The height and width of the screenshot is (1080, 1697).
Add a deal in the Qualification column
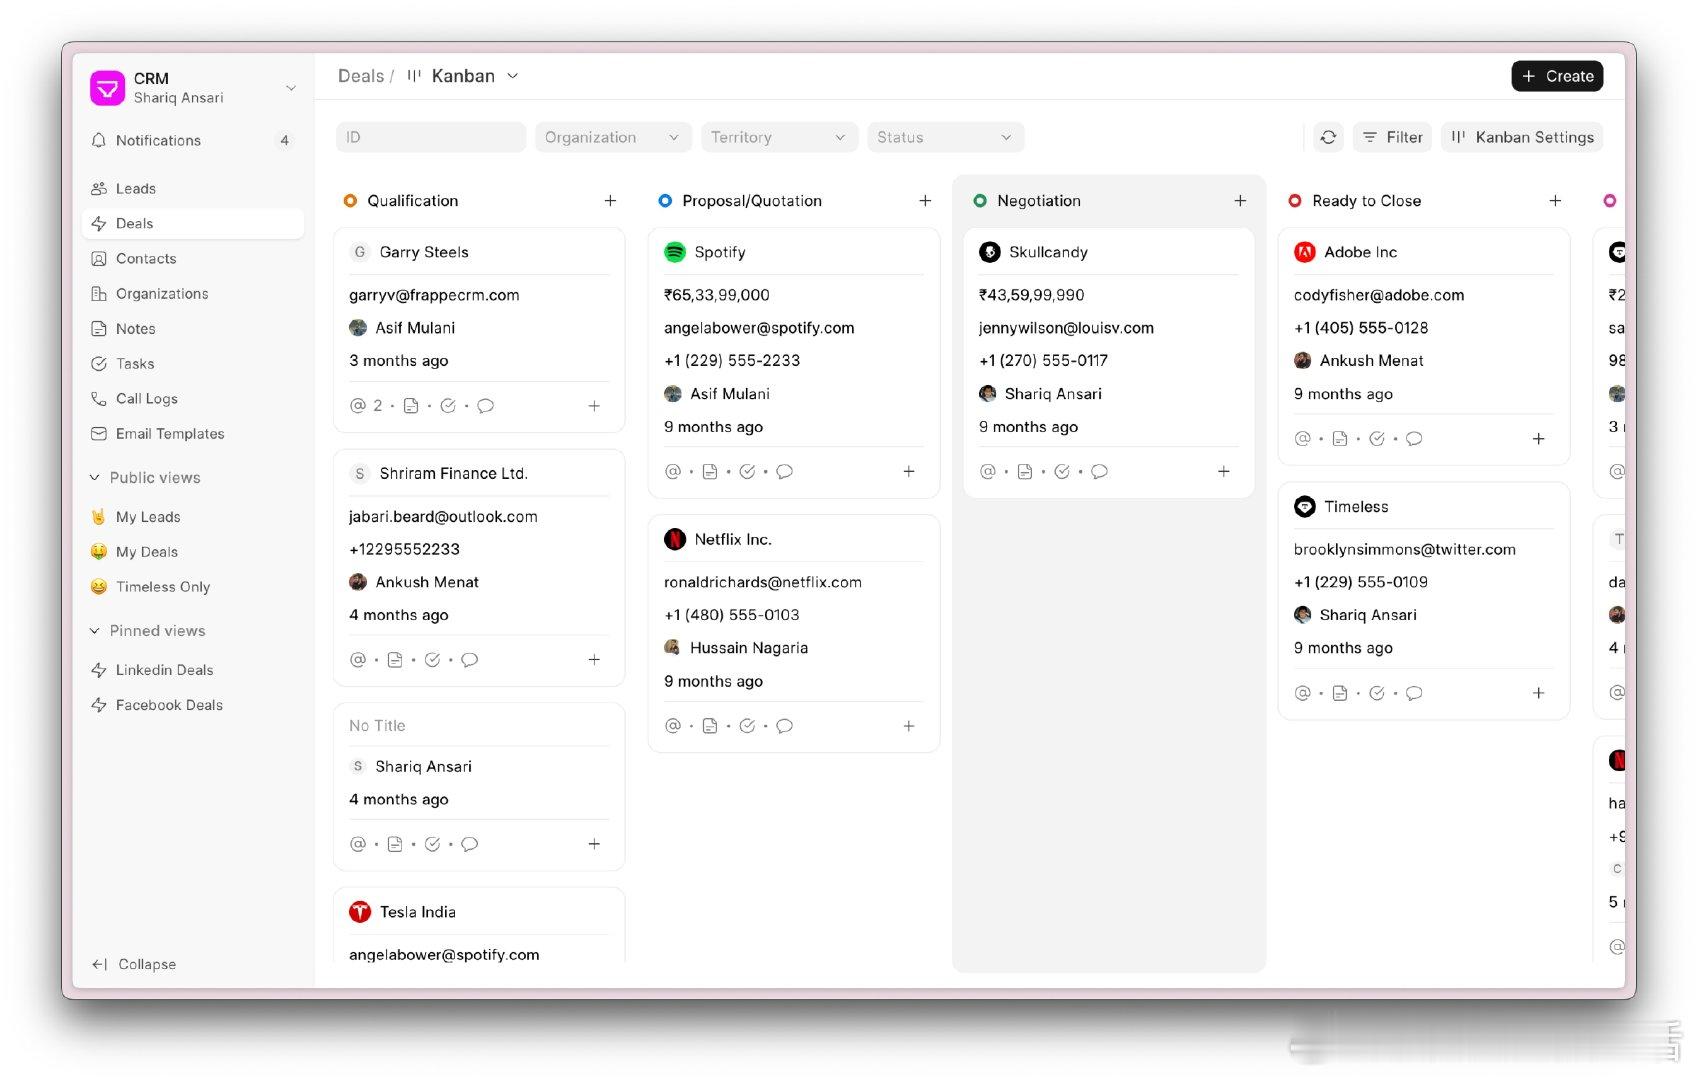pyautogui.click(x=610, y=200)
